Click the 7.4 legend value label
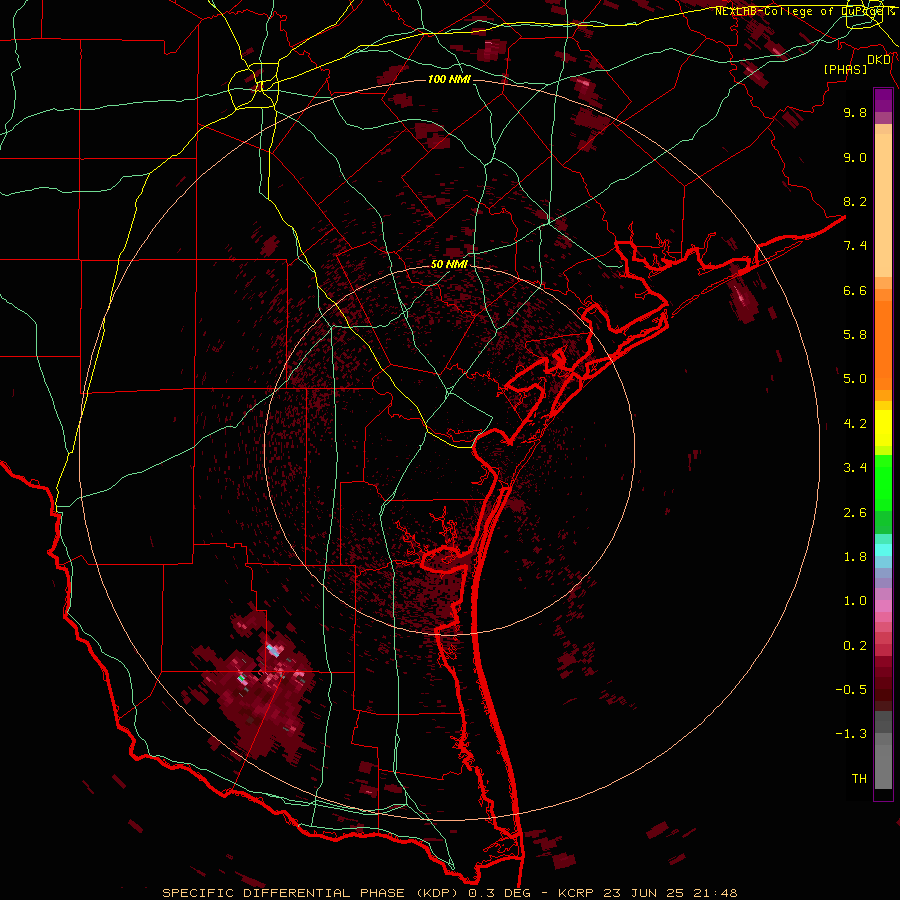The width and height of the screenshot is (900, 900). point(855,246)
